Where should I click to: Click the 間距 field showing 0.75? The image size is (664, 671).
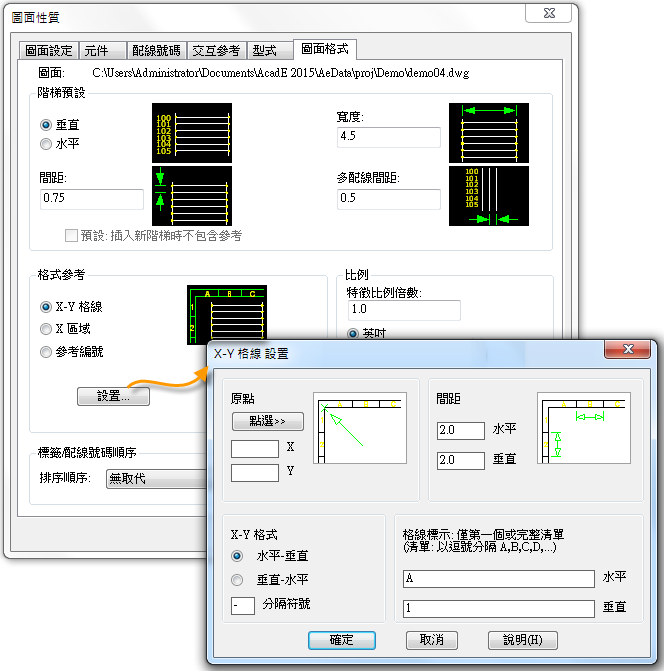pos(92,199)
